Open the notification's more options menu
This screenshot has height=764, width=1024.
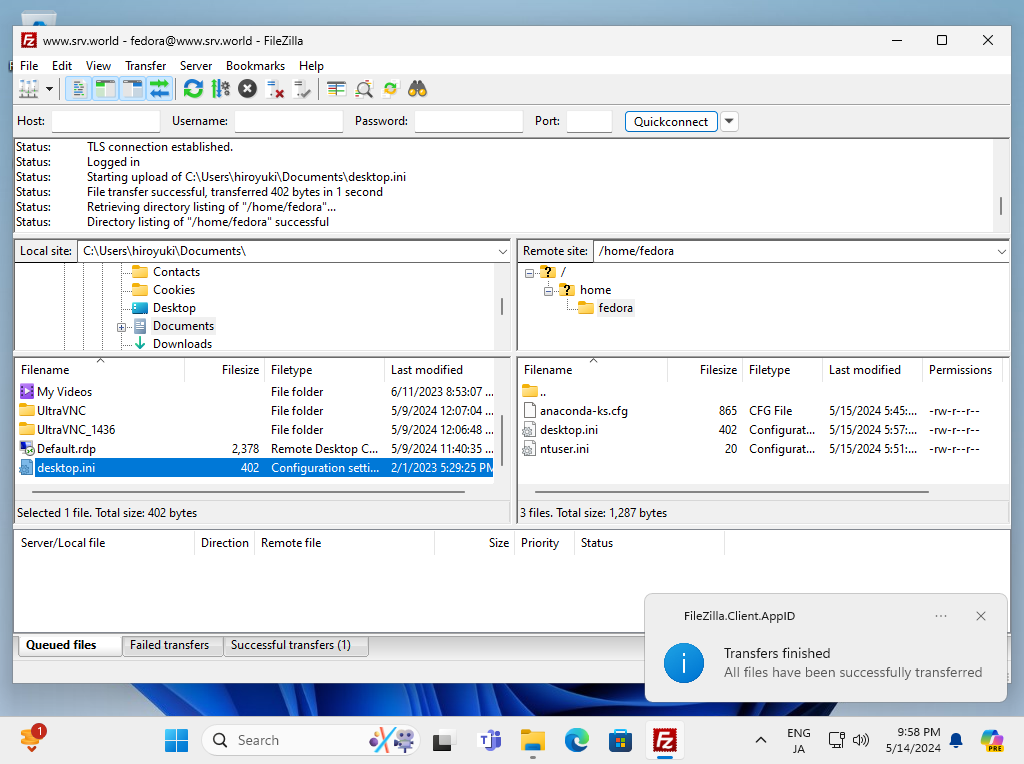pos(941,616)
